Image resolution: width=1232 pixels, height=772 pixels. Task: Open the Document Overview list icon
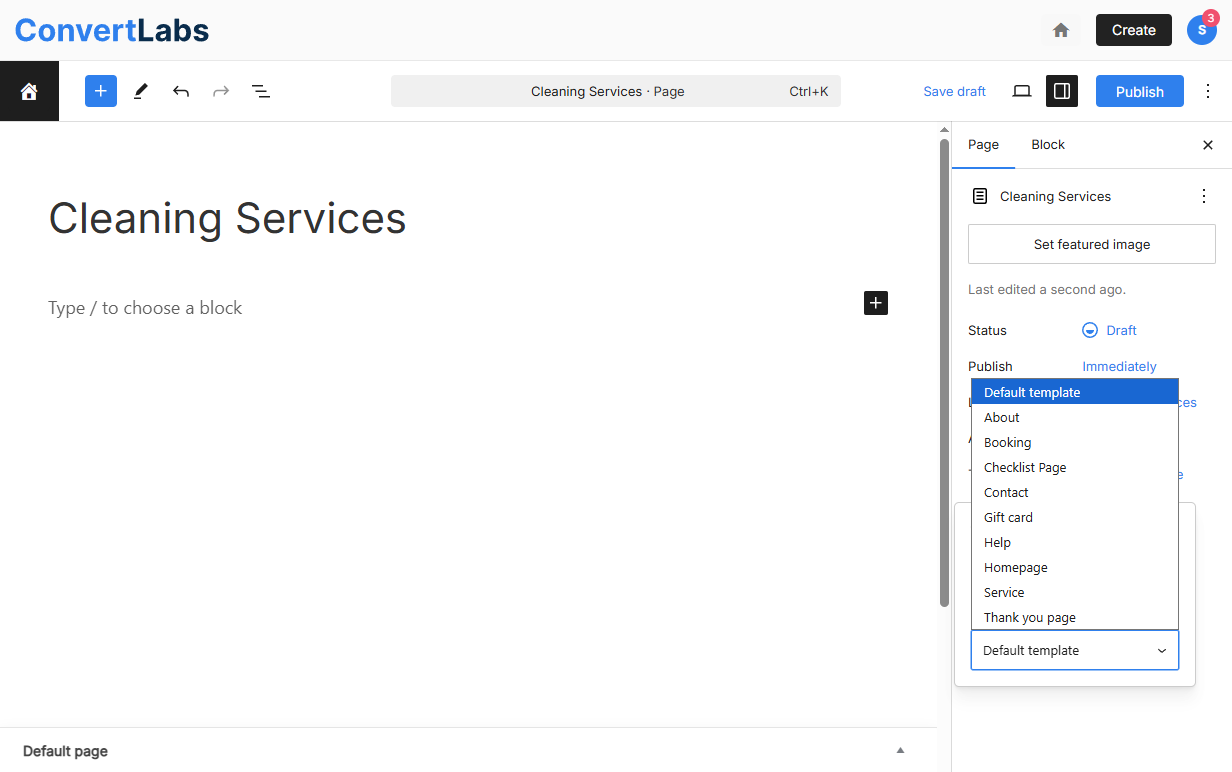(x=261, y=91)
